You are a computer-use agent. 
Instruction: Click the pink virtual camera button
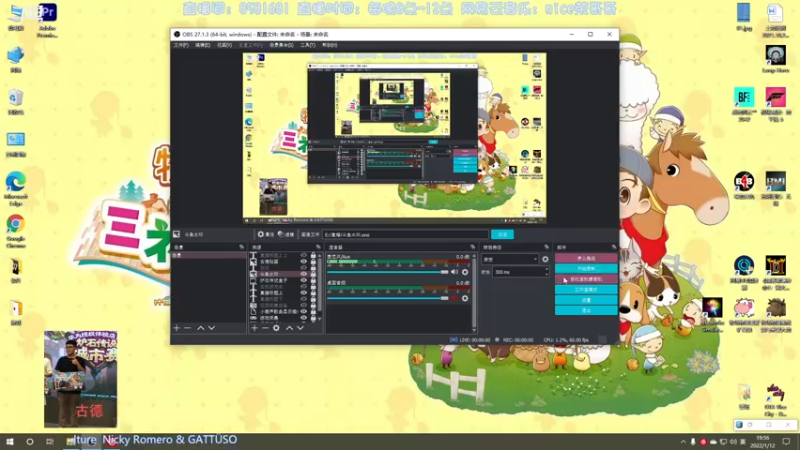[586, 279]
